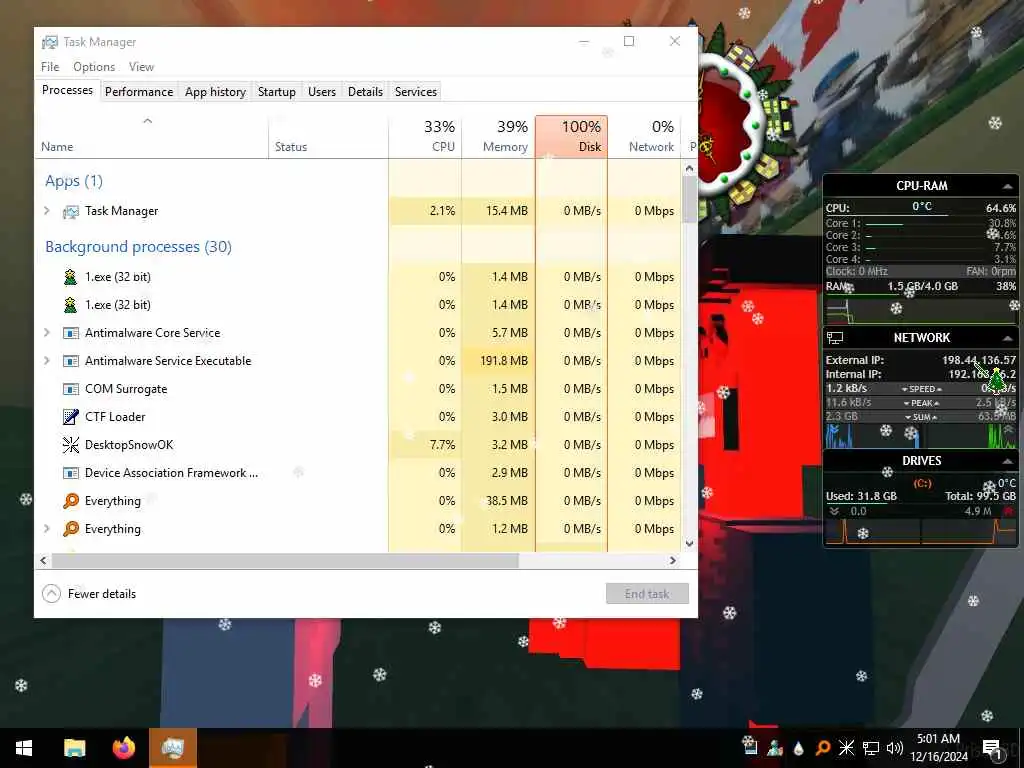Viewport: 1024px width, 768px height.
Task: Click the Task Manager title bar icon
Action: [50, 42]
